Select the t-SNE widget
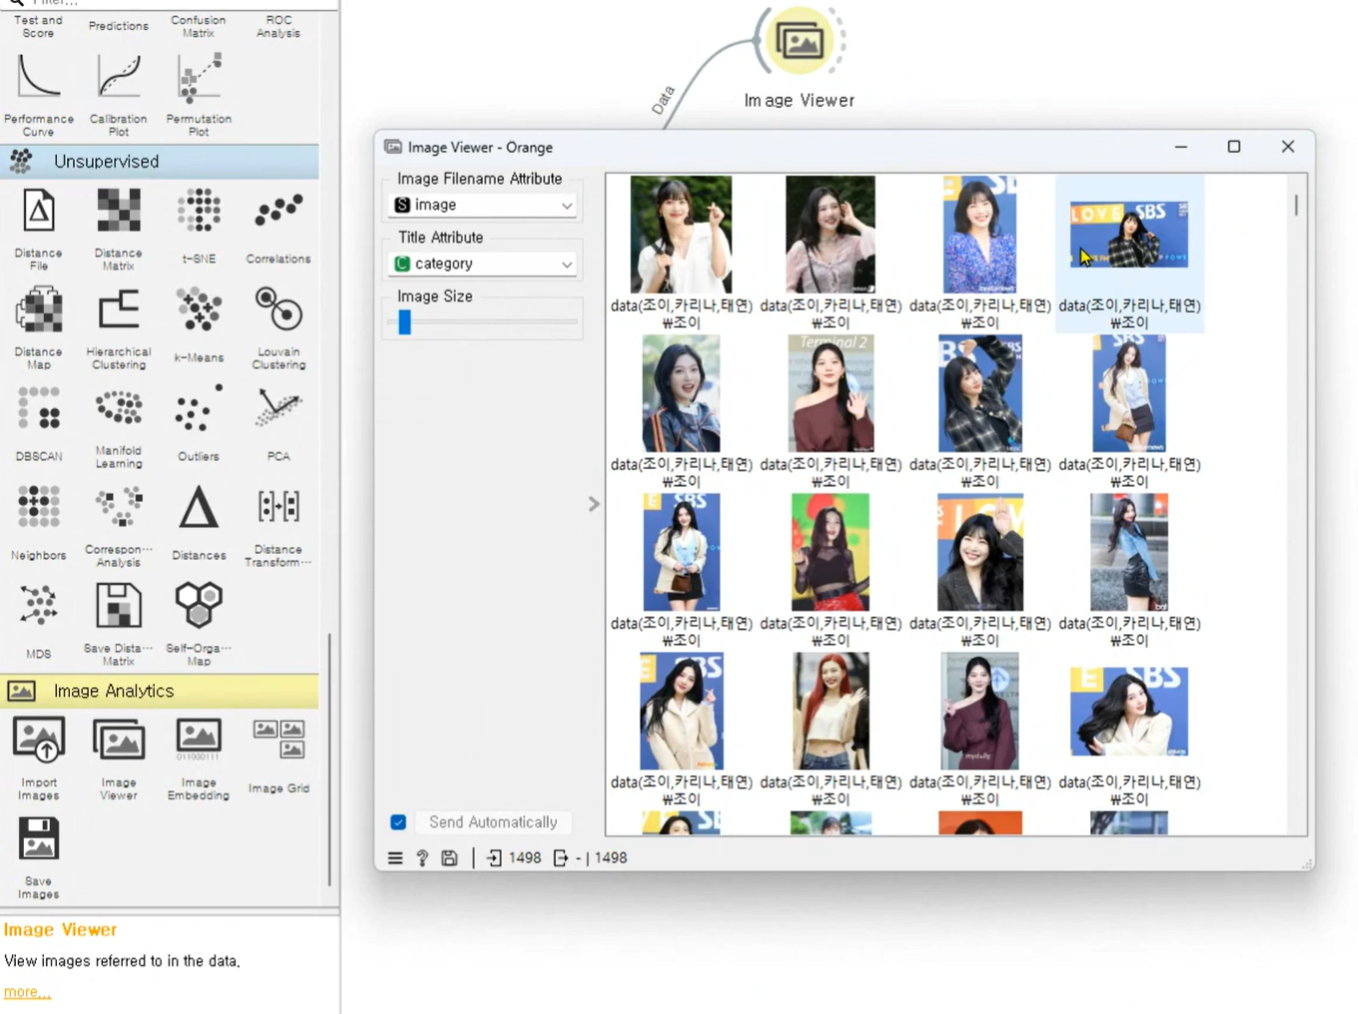This screenshot has width=1358, height=1014. tap(199, 226)
